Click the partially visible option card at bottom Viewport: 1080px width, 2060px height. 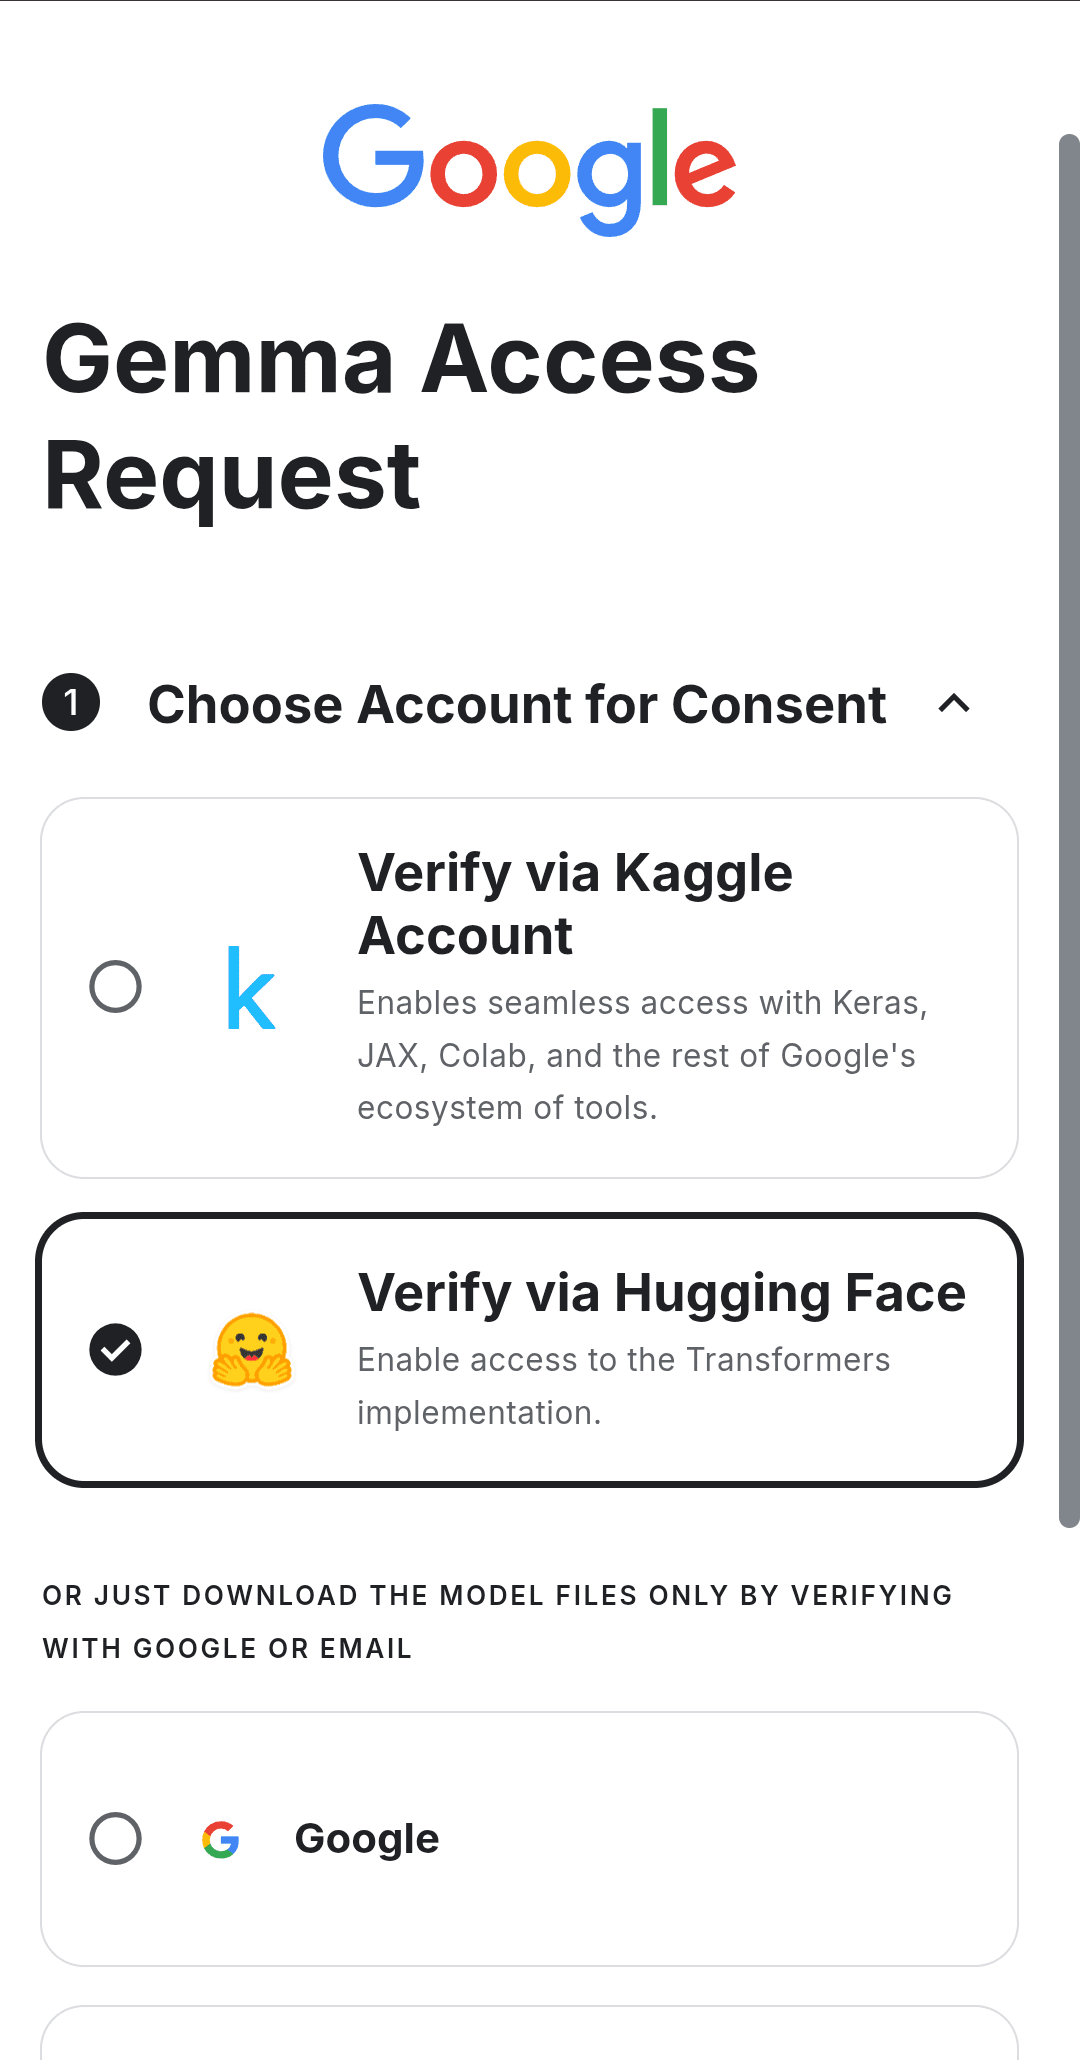529,2033
